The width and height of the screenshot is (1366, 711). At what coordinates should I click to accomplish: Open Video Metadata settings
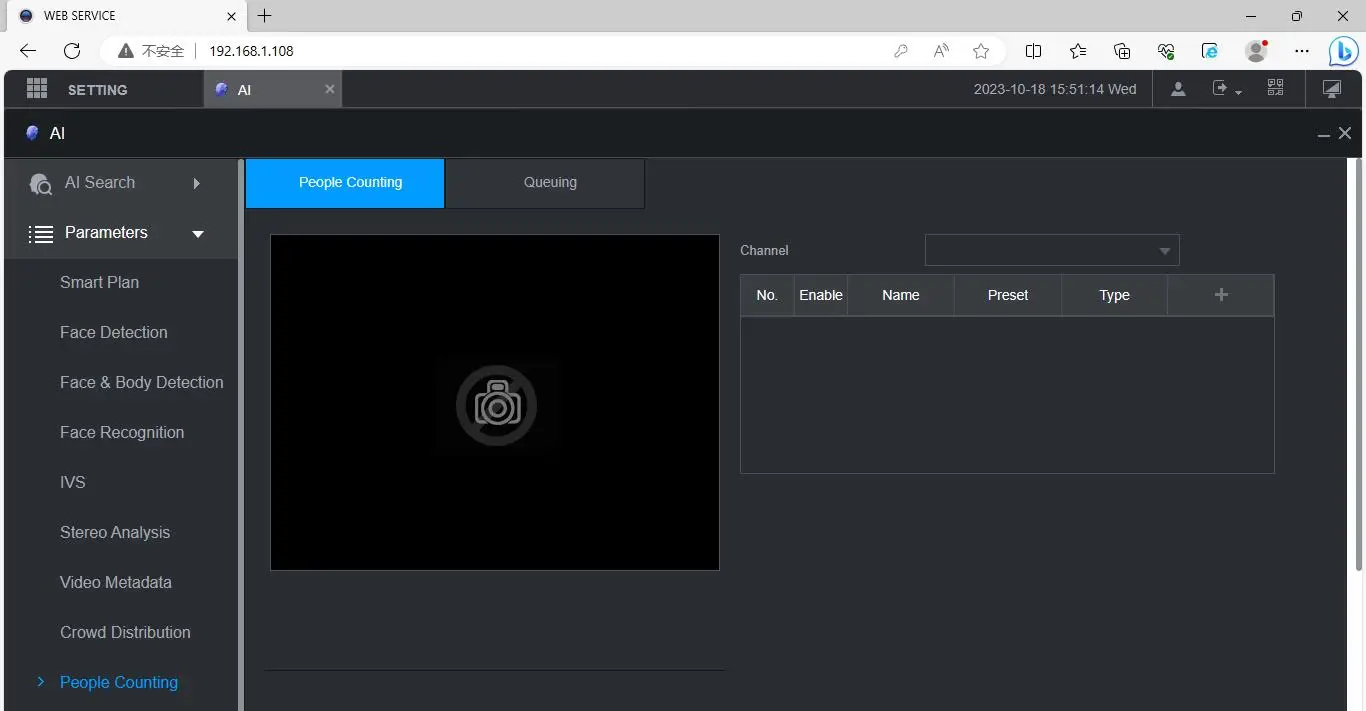(x=116, y=582)
